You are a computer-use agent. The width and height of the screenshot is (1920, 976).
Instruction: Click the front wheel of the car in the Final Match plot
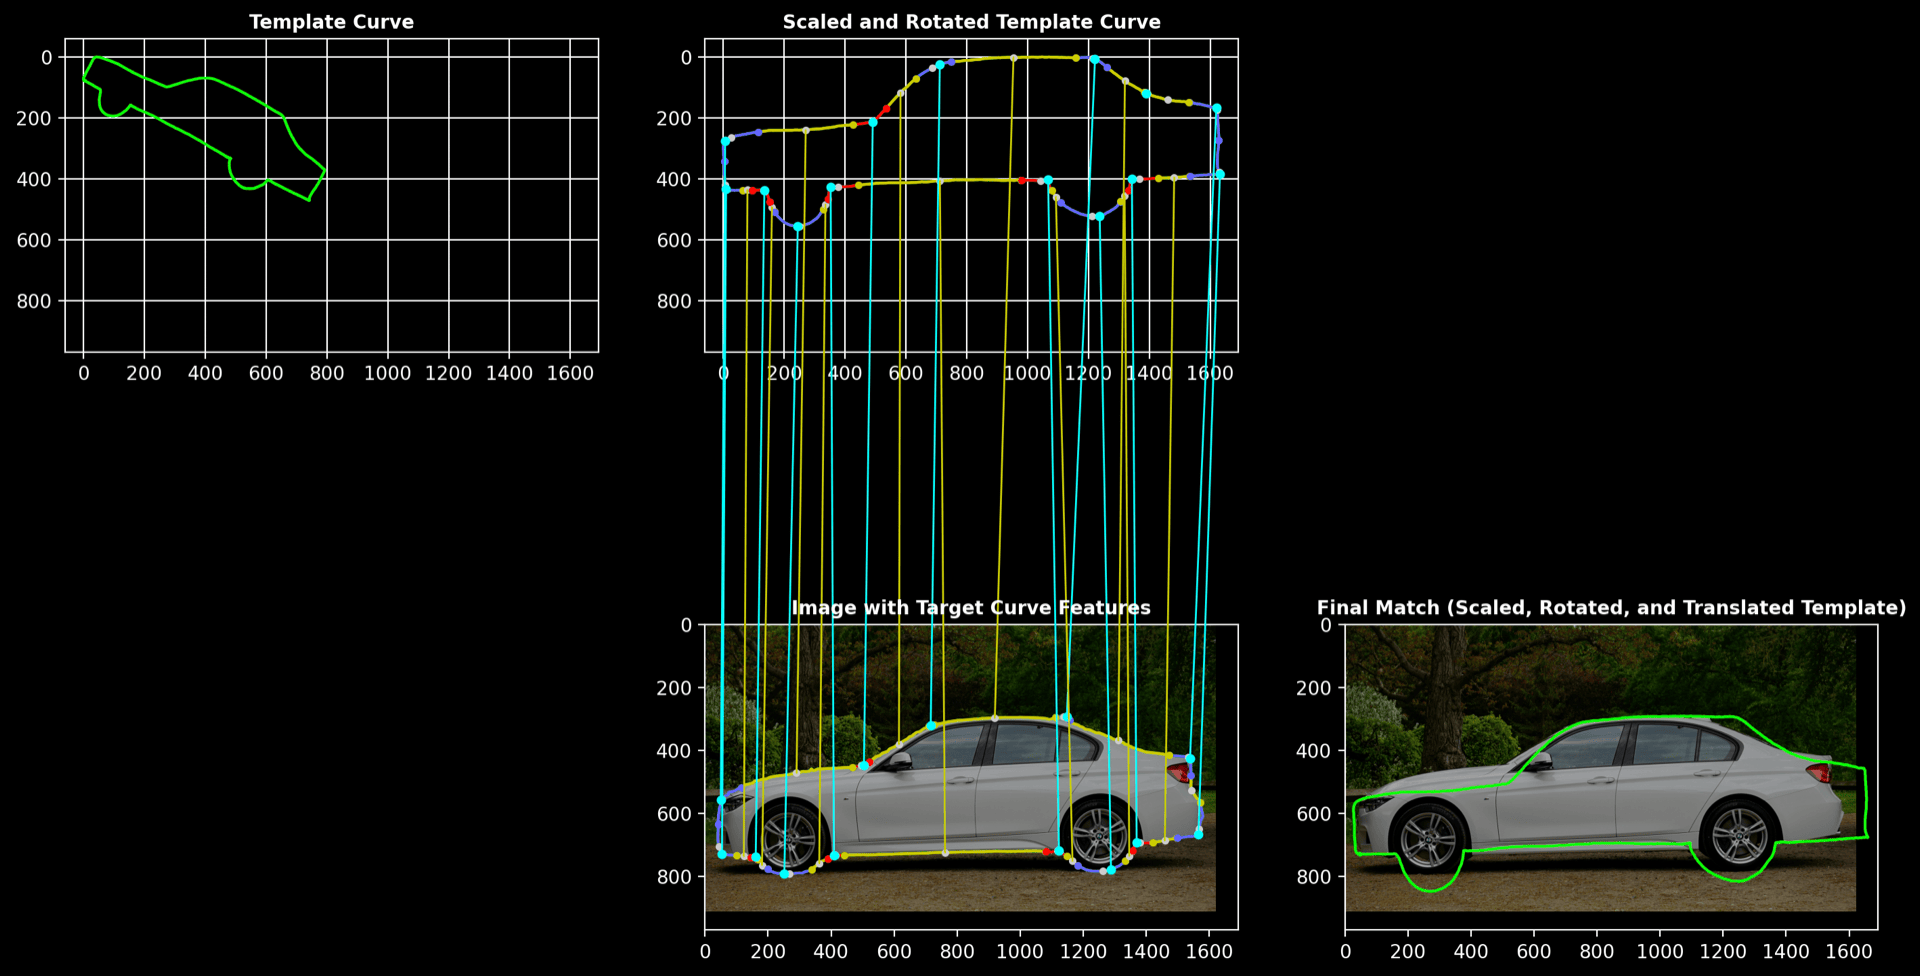click(1429, 838)
